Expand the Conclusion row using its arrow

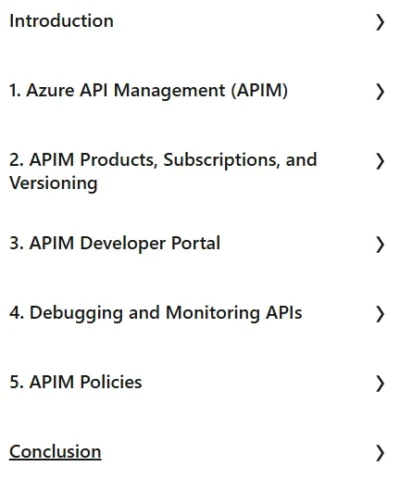[380, 453]
